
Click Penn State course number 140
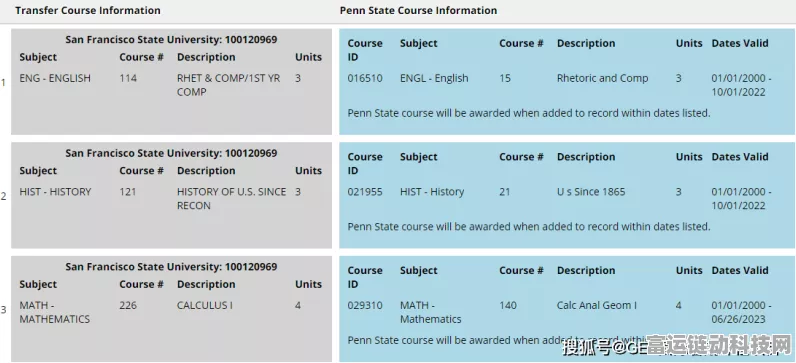[508, 306]
